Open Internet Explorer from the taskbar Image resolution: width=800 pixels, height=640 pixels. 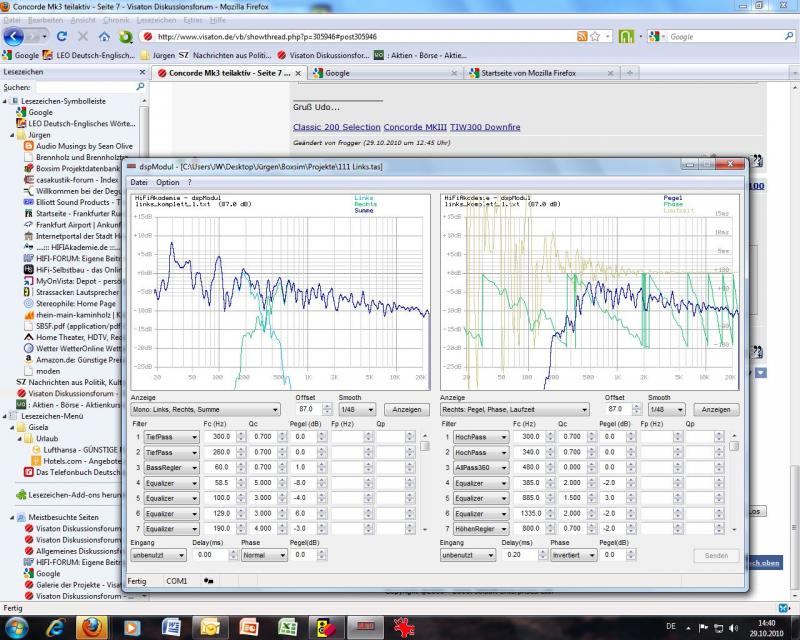(55, 627)
